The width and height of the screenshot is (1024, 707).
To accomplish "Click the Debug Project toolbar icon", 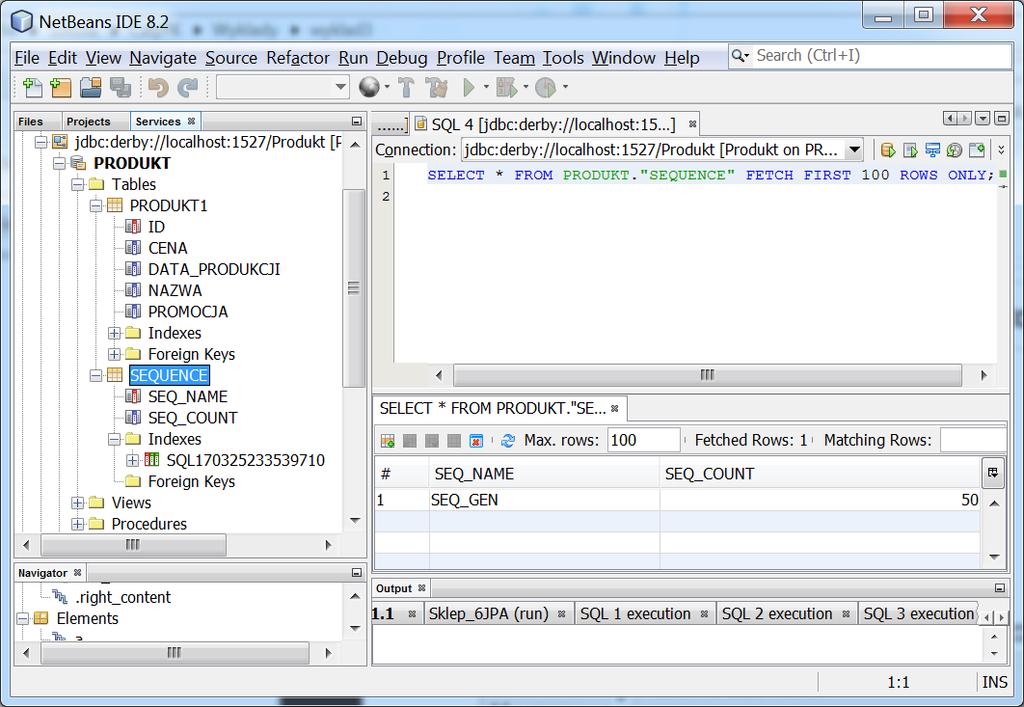I will 507,87.
